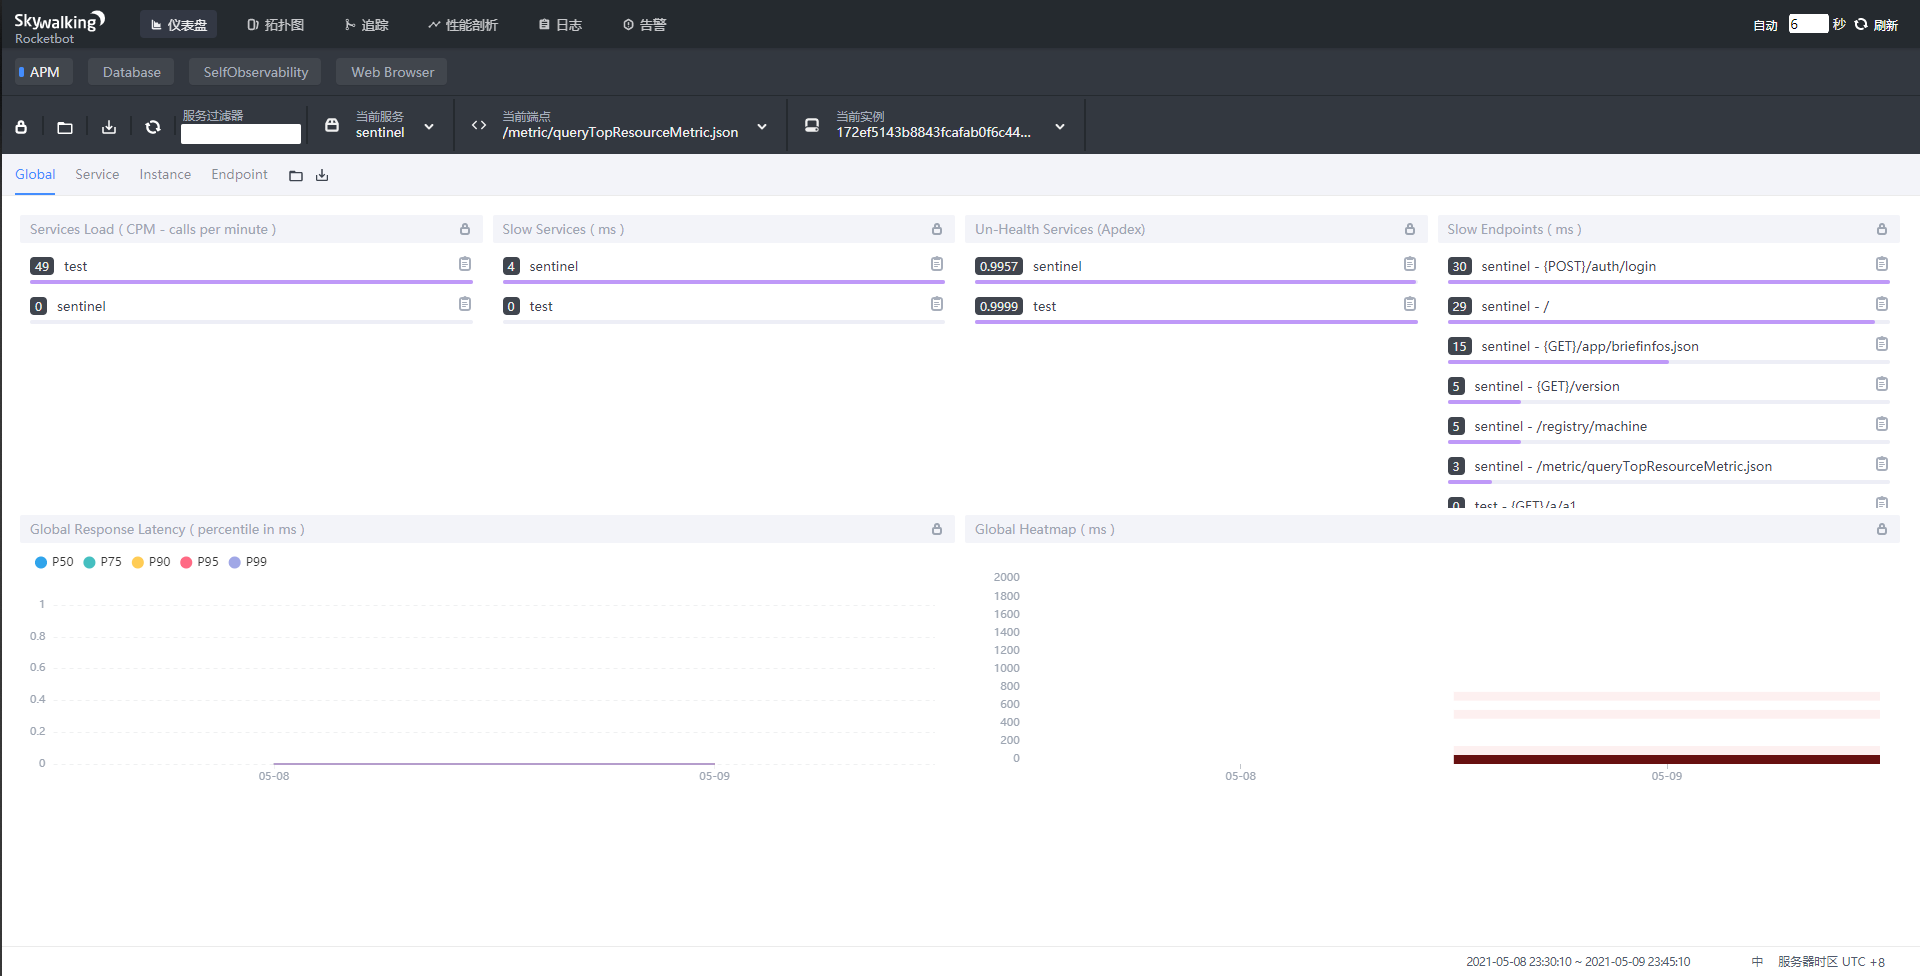This screenshot has height=976, width=1920.
Task: Open the 告警 alarm menu
Action: (x=644, y=25)
